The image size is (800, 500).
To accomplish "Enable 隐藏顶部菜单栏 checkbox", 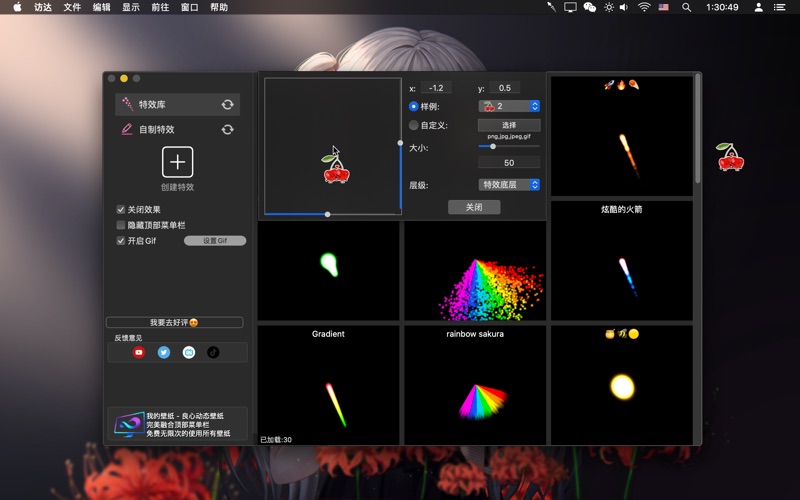I will tap(121, 225).
